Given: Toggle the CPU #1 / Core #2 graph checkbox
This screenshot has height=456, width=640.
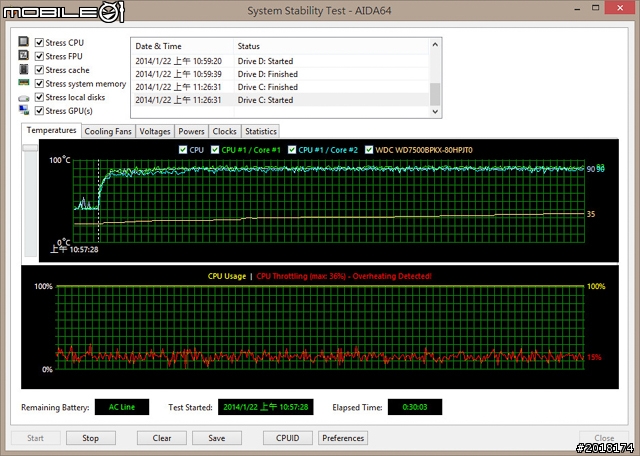Looking at the screenshot, I should tap(292, 150).
